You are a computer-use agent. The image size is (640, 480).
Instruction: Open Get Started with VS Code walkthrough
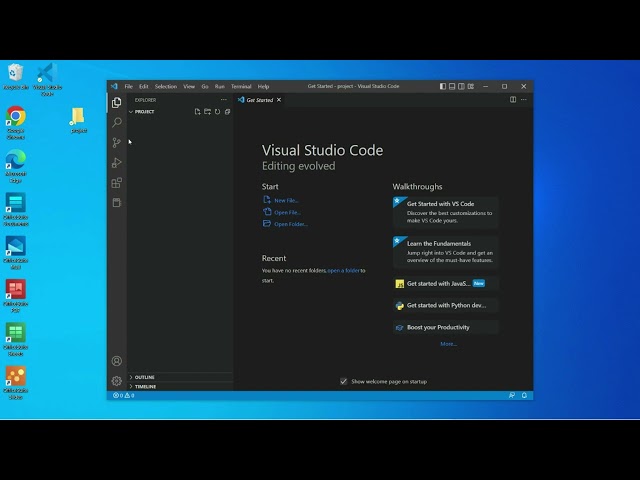[445, 212]
